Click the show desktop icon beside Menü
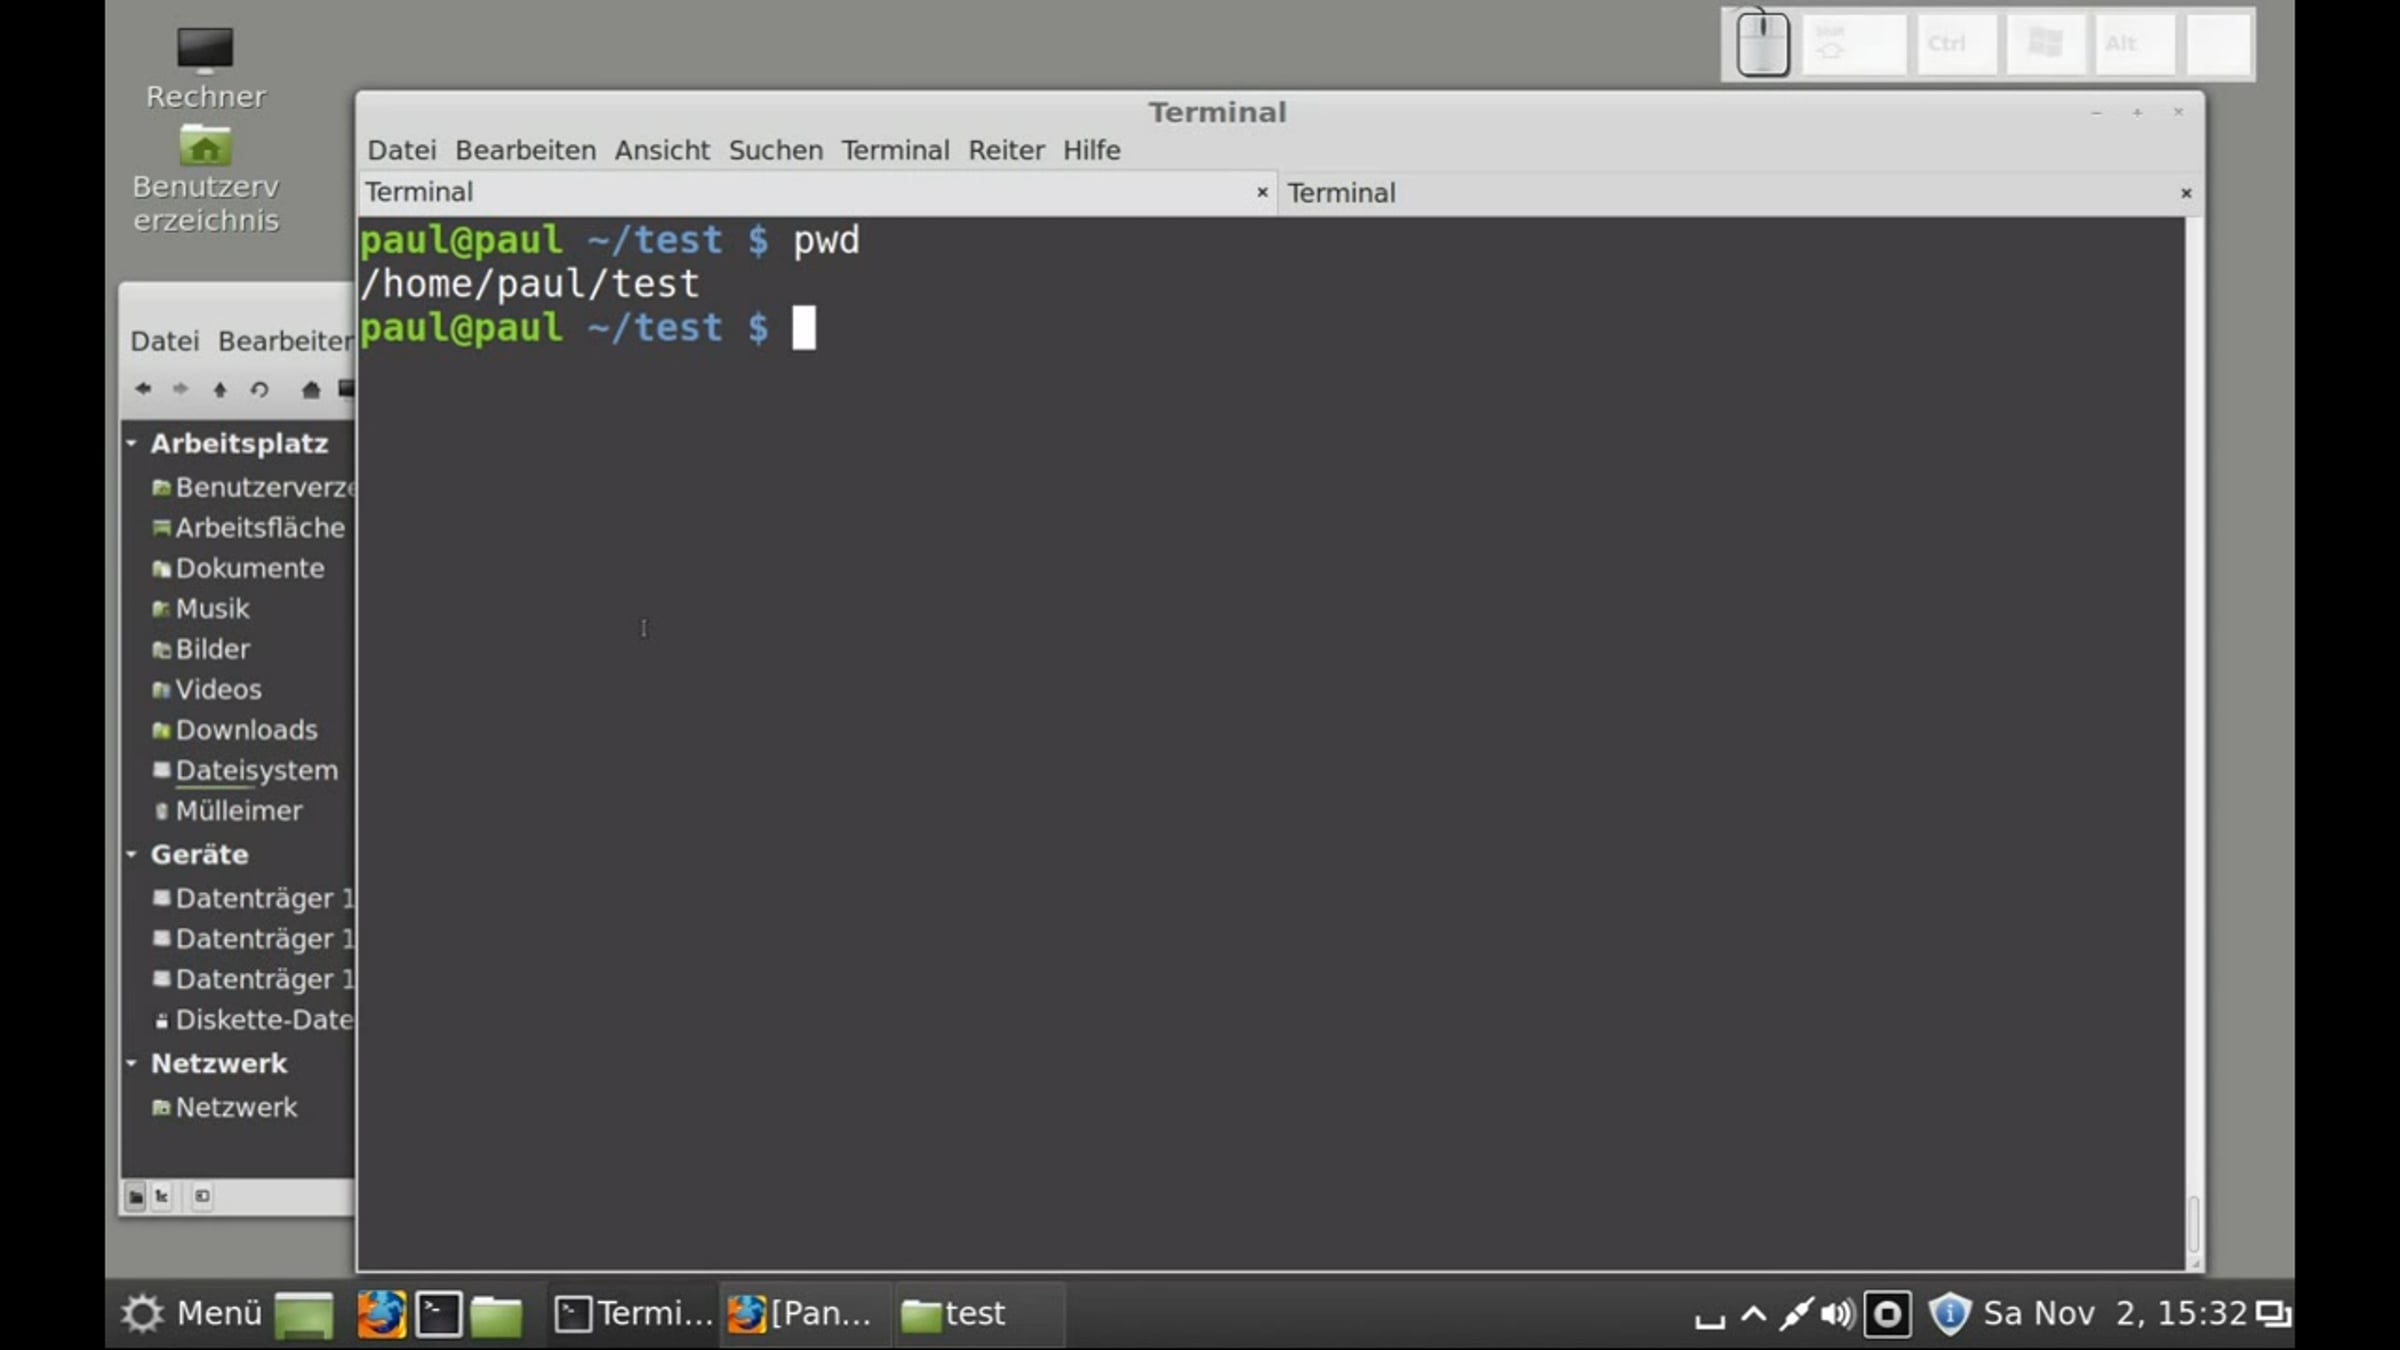Image resolution: width=2400 pixels, height=1350 pixels. coord(304,1313)
